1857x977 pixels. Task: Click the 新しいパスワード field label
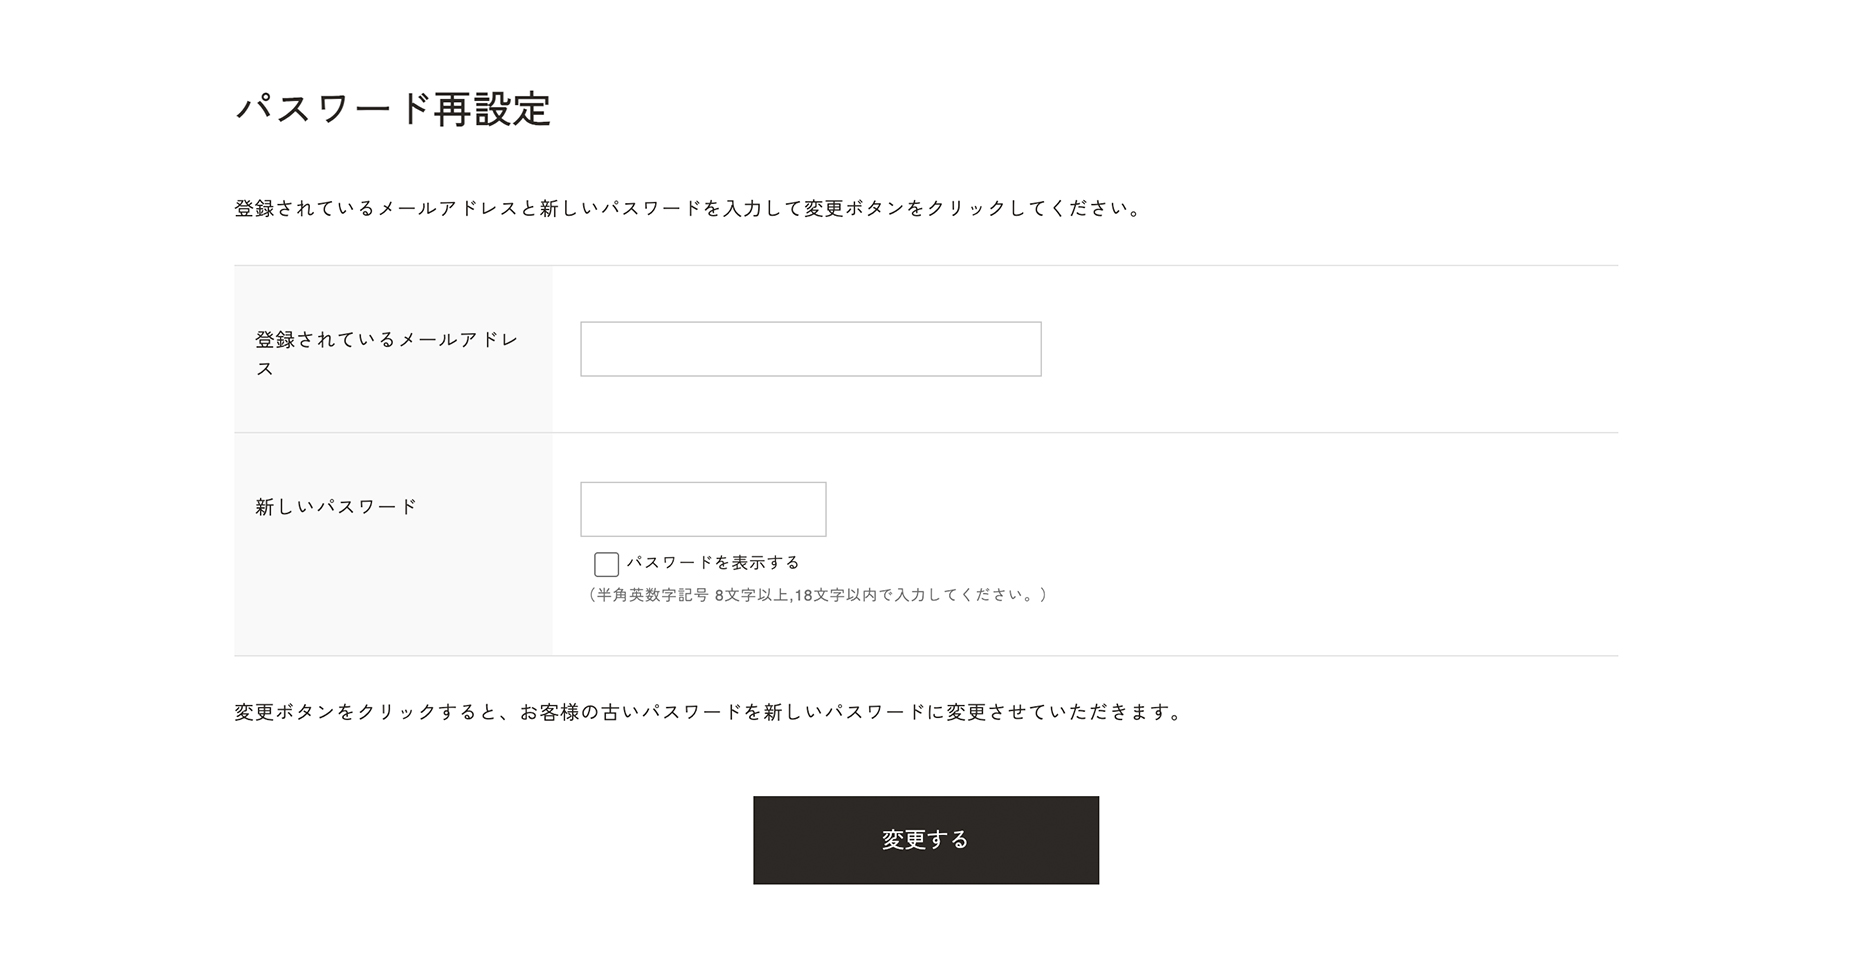pos(336,507)
